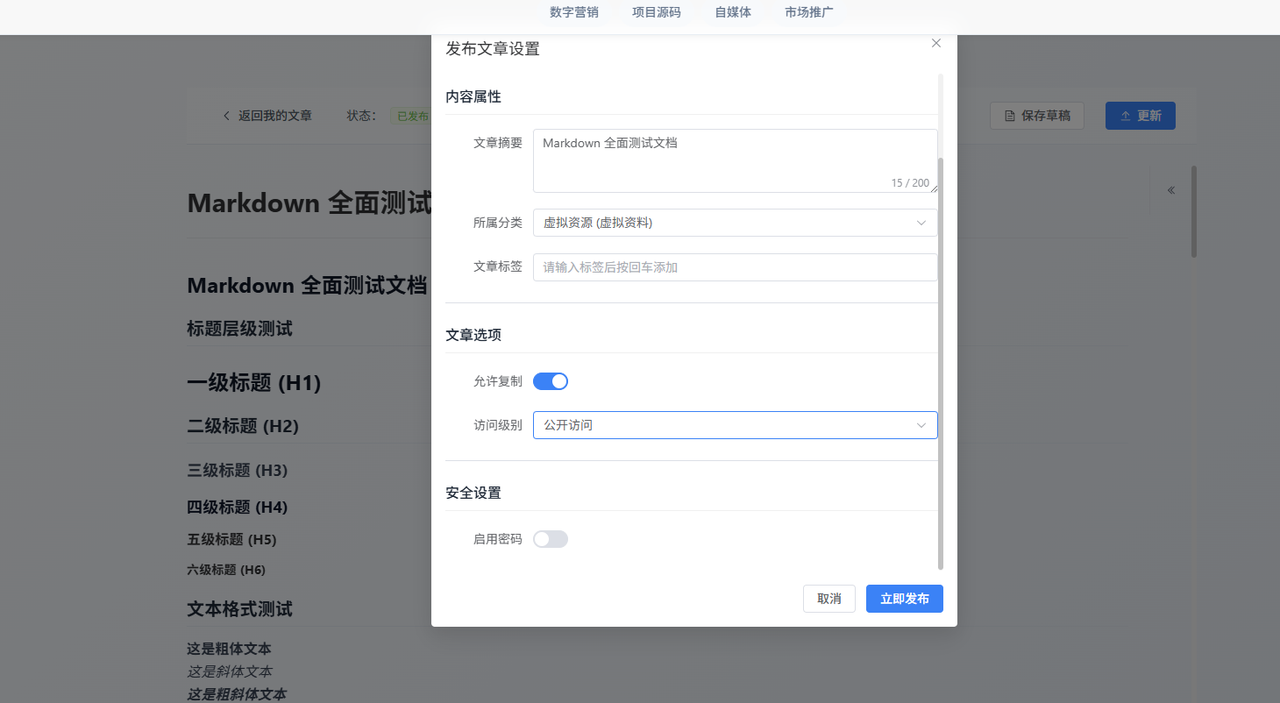Click the 取消 button
The height and width of the screenshot is (703, 1280).
(829, 599)
